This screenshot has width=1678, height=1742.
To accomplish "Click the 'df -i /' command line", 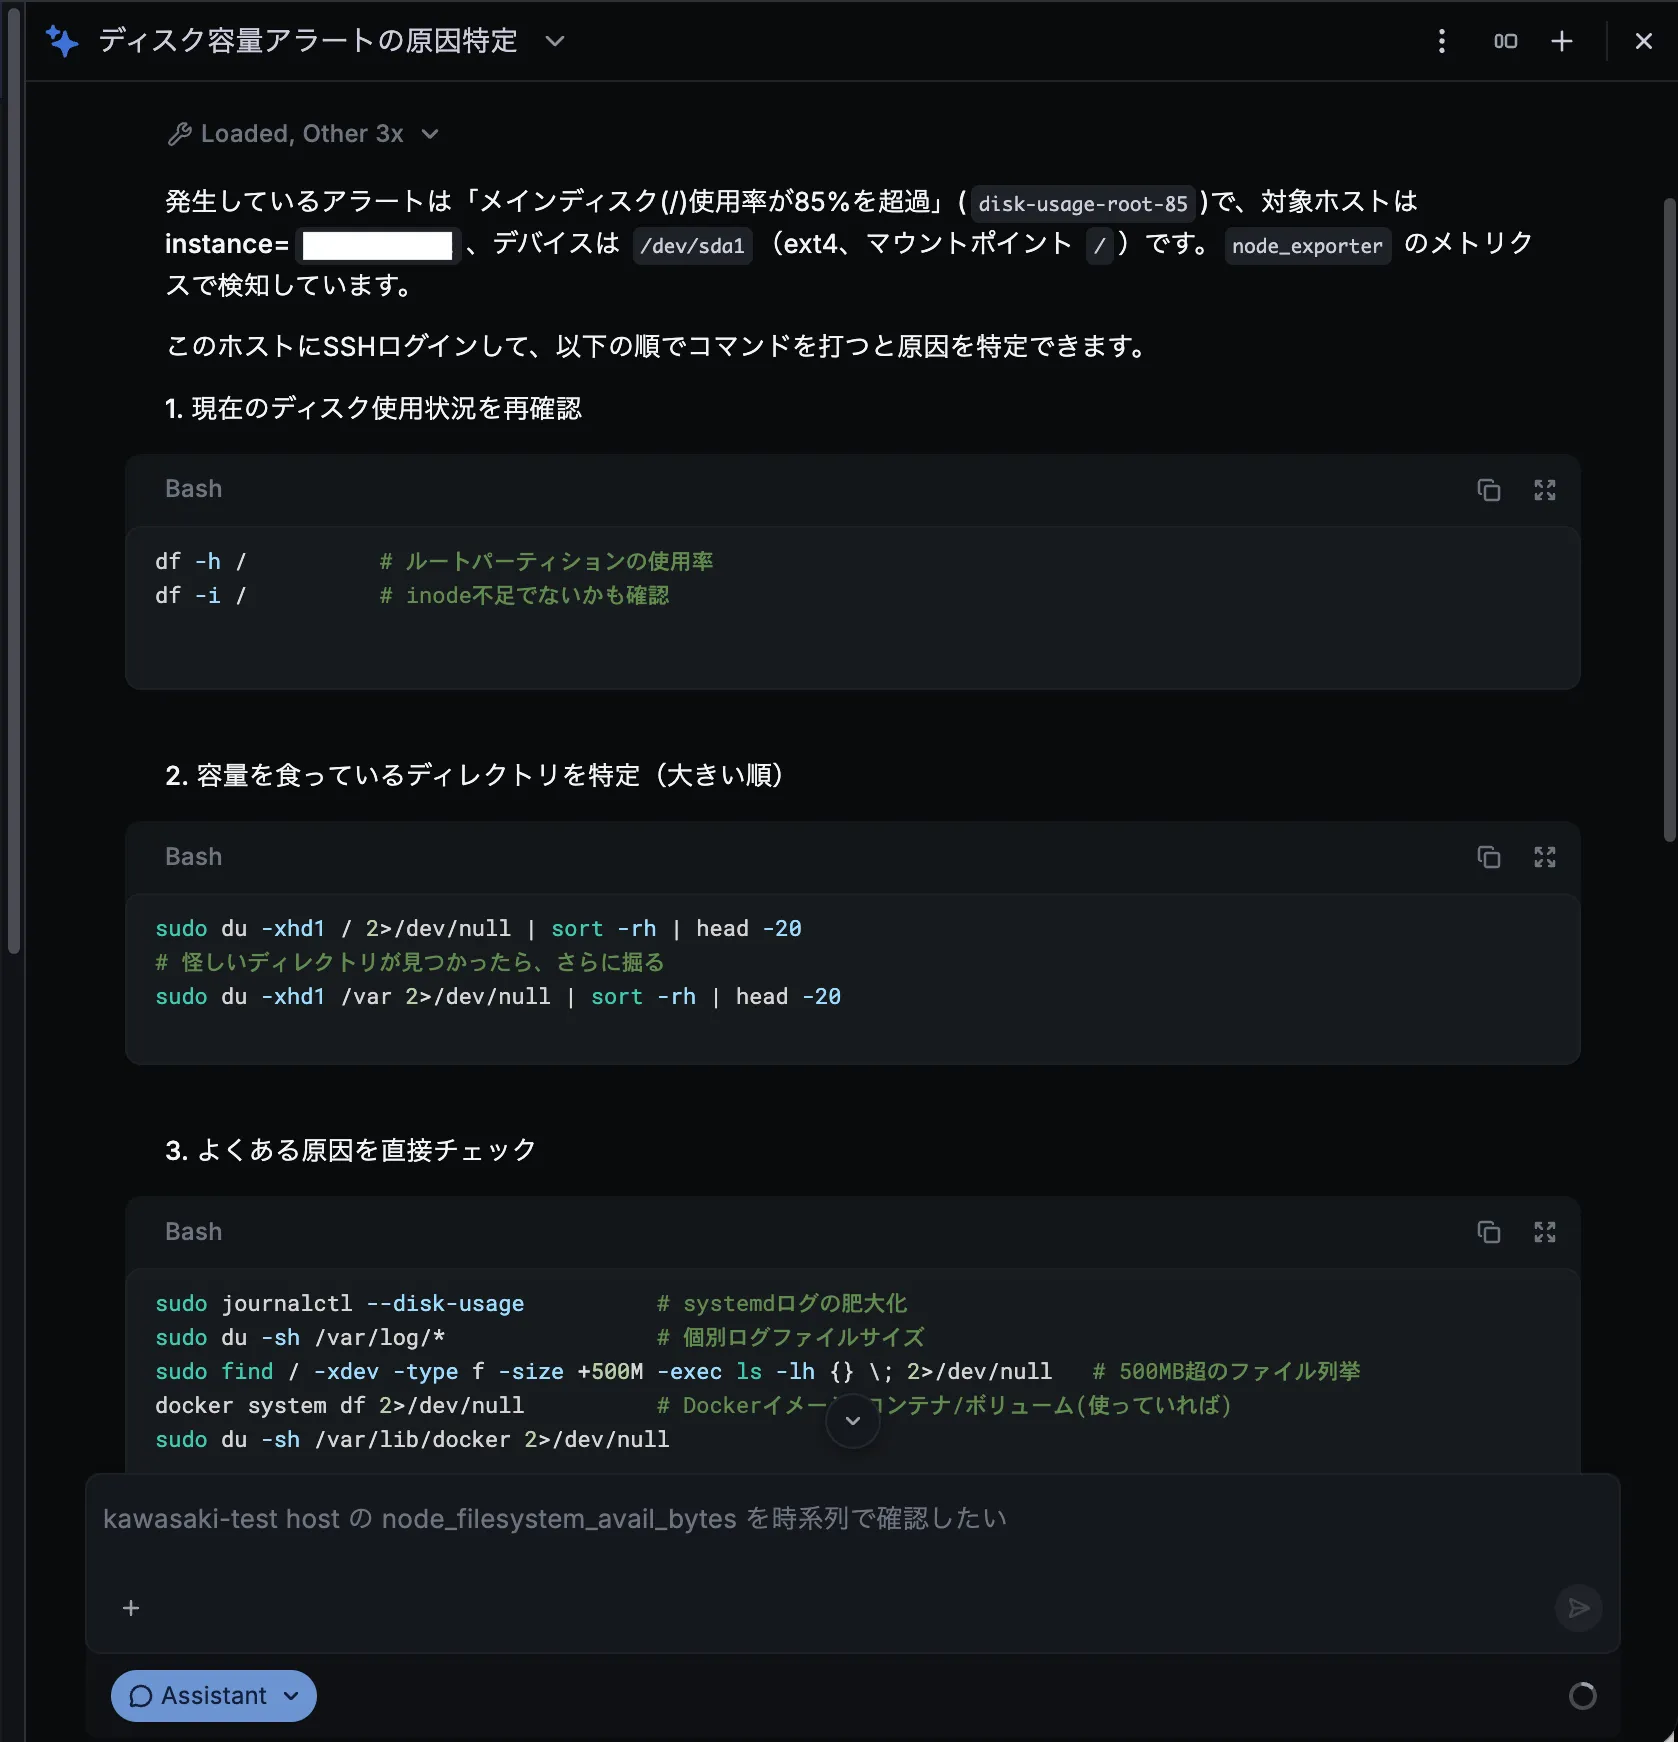I will pyautogui.click(x=201, y=595).
